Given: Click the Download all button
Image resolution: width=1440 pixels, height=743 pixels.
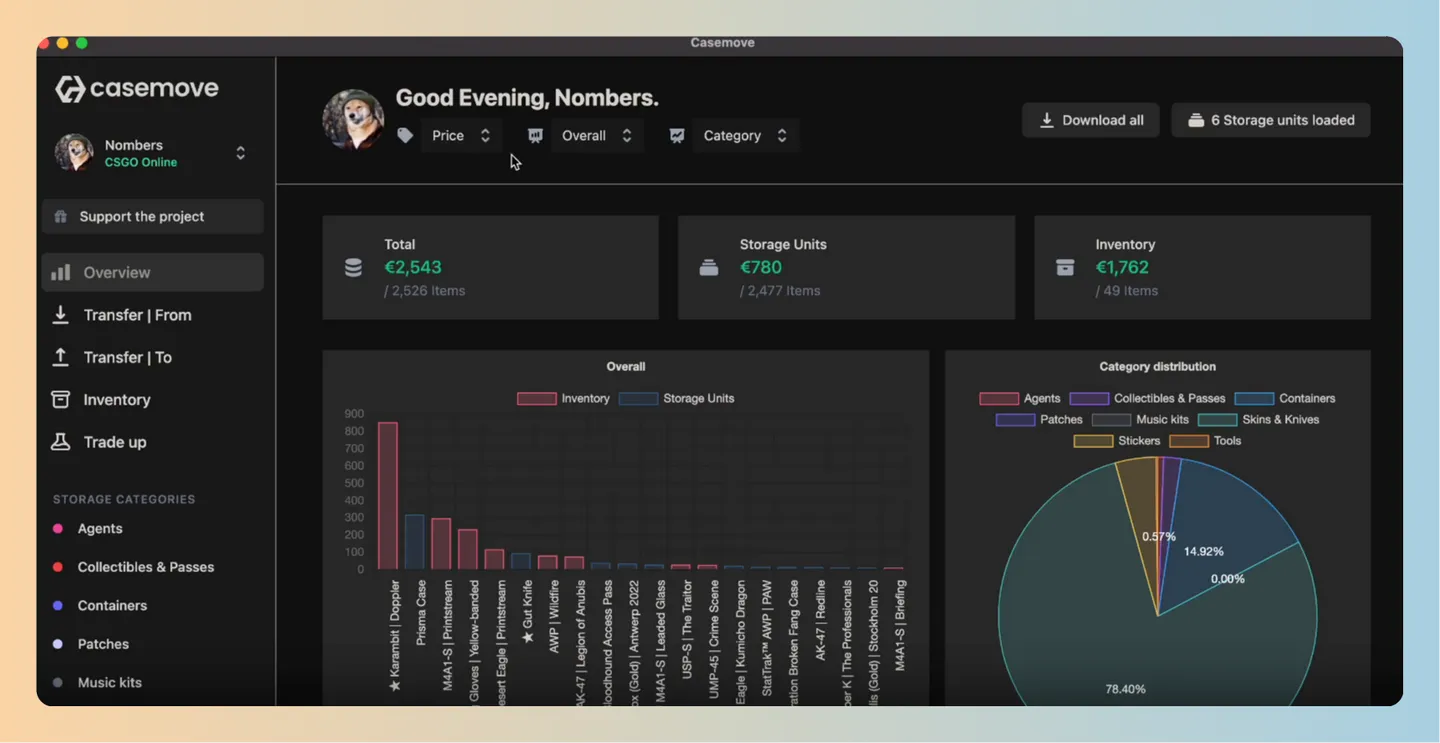Looking at the screenshot, I should 1090,120.
